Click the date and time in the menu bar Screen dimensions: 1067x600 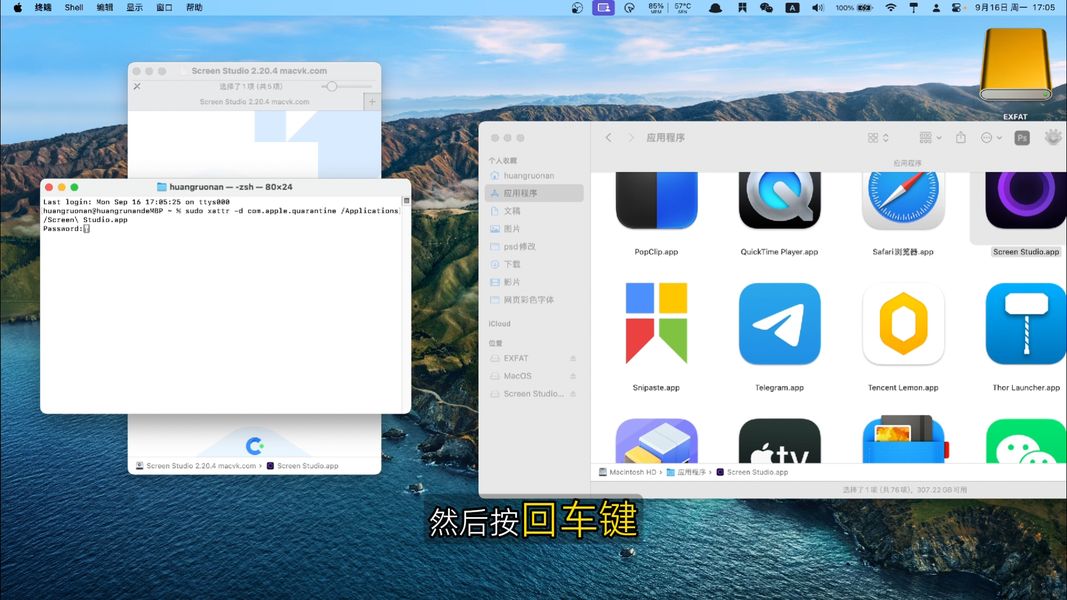[1015, 7]
